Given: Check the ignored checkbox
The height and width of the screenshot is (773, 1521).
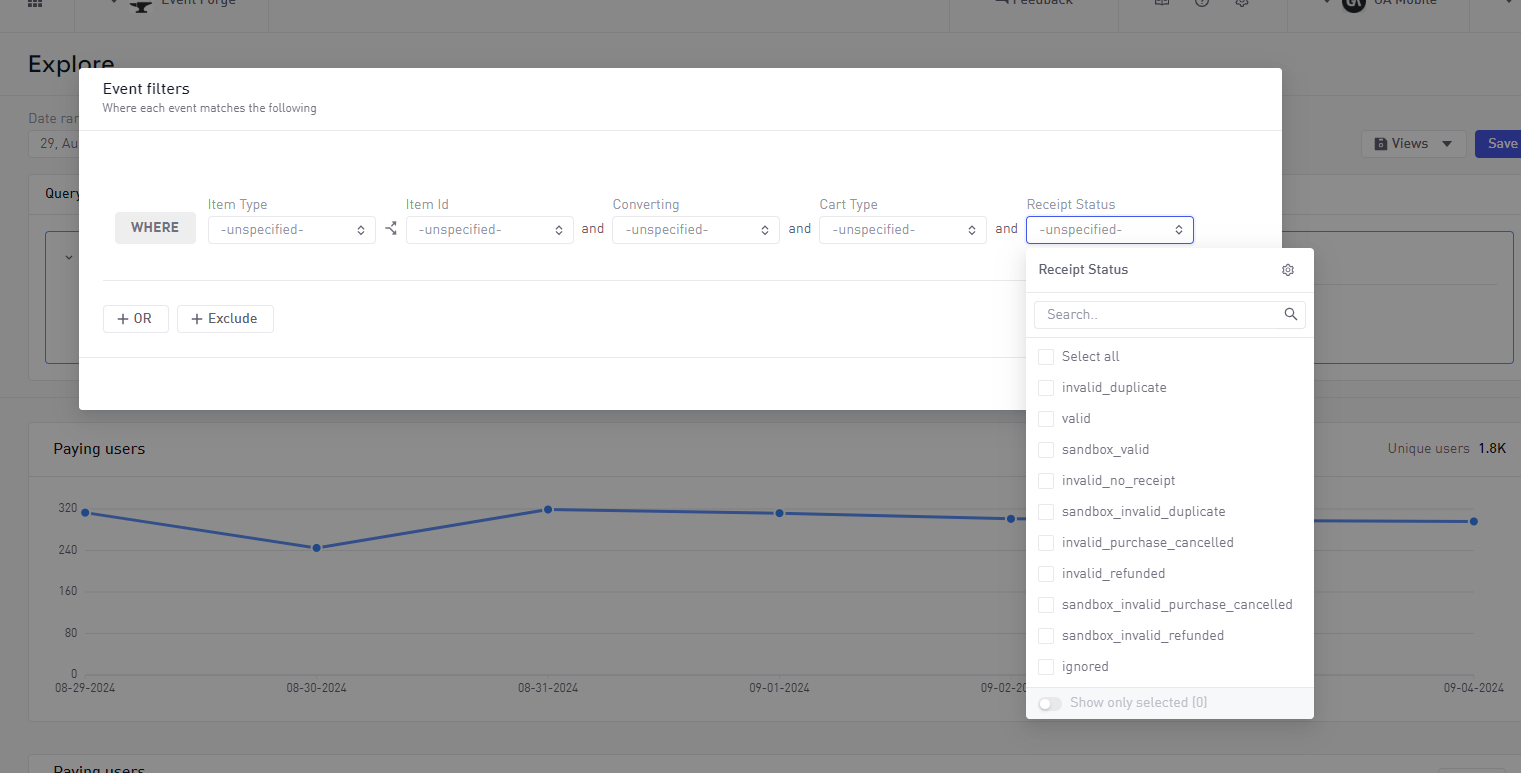Looking at the screenshot, I should point(1046,667).
